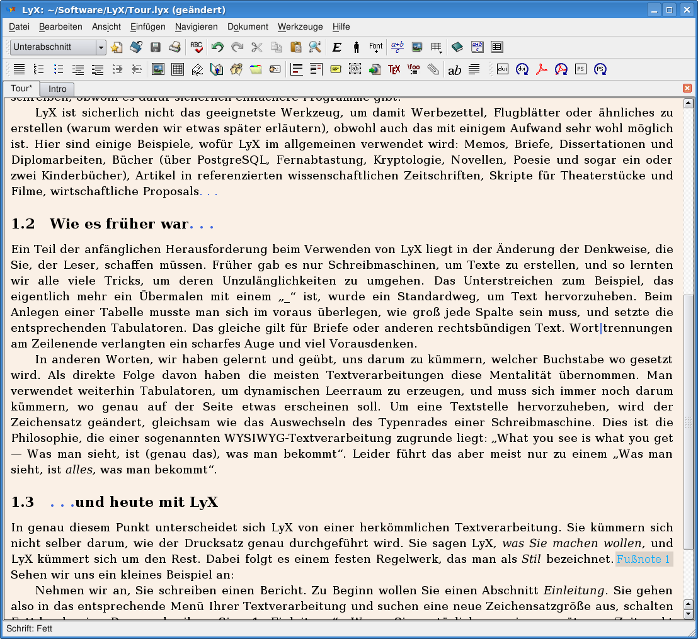Viewport: 698px width, 639px height.
Task: Open the Unterabschnitt paragraph style dropdown
Action: click(58, 47)
